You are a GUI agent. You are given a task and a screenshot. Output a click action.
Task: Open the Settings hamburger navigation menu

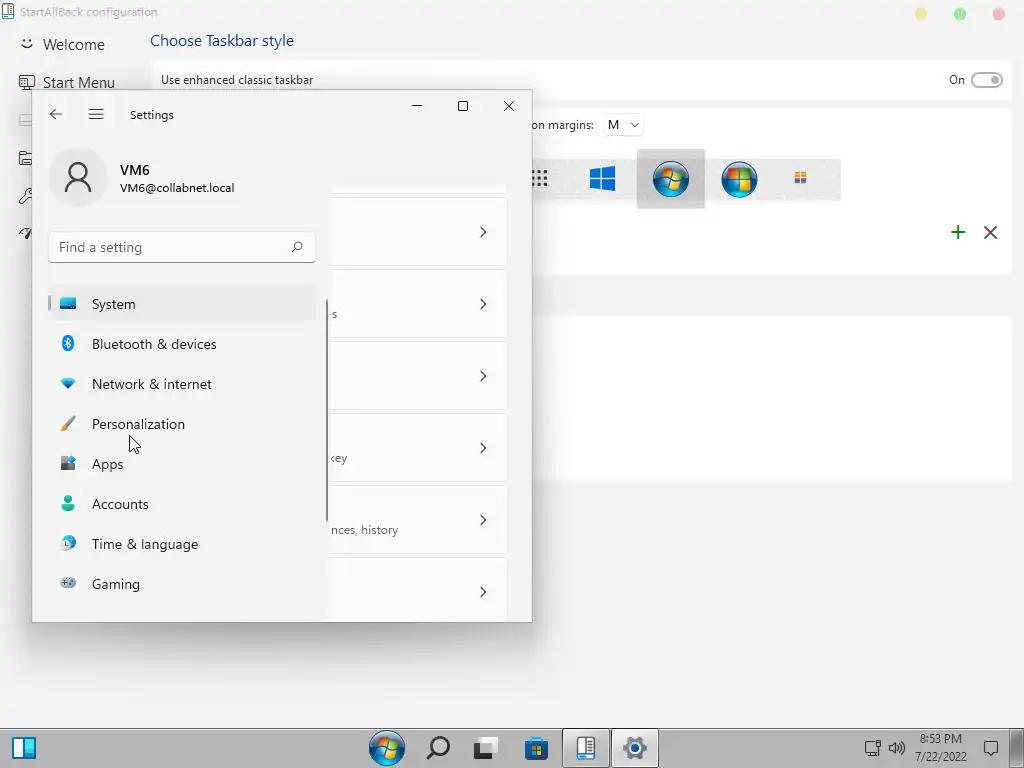point(96,114)
